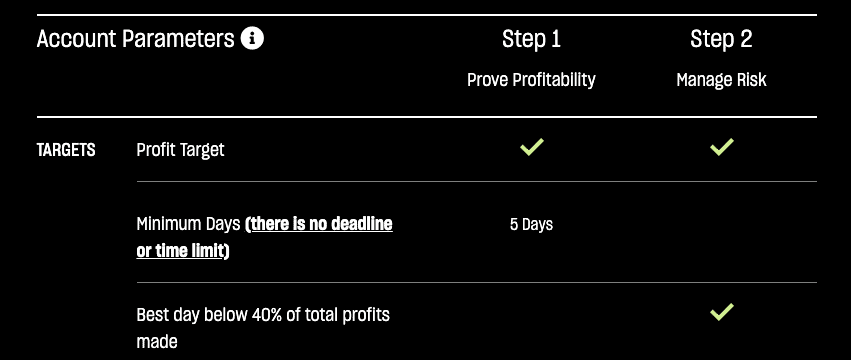This screenshot has height=360, width=851.
Task: Click the divider line under Profit Target row
Action: (477, 181)
